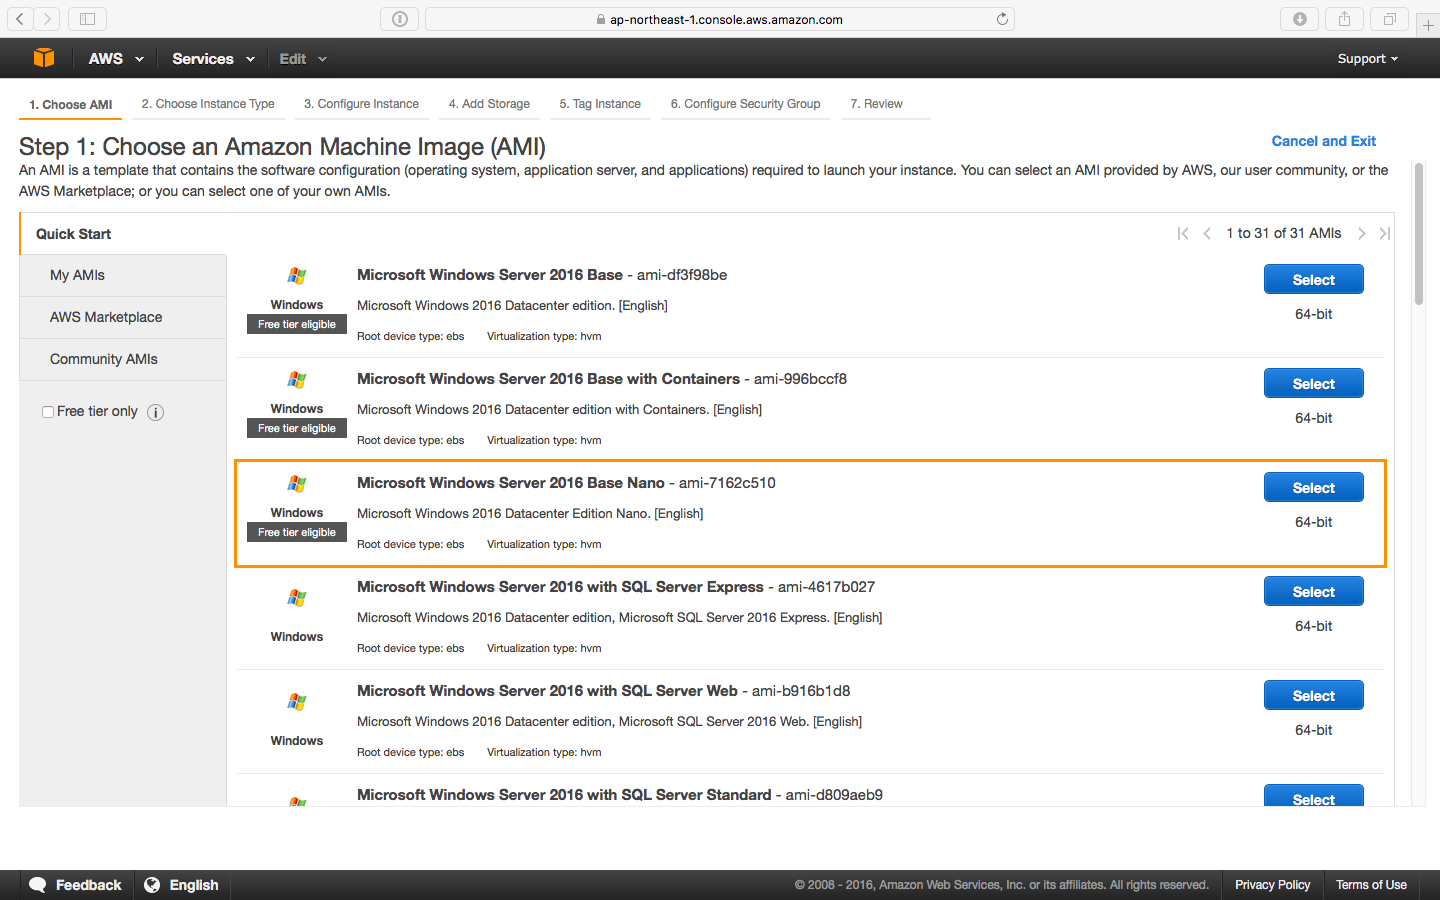Jump to first page of AMIs

[x=1183, y=233]
